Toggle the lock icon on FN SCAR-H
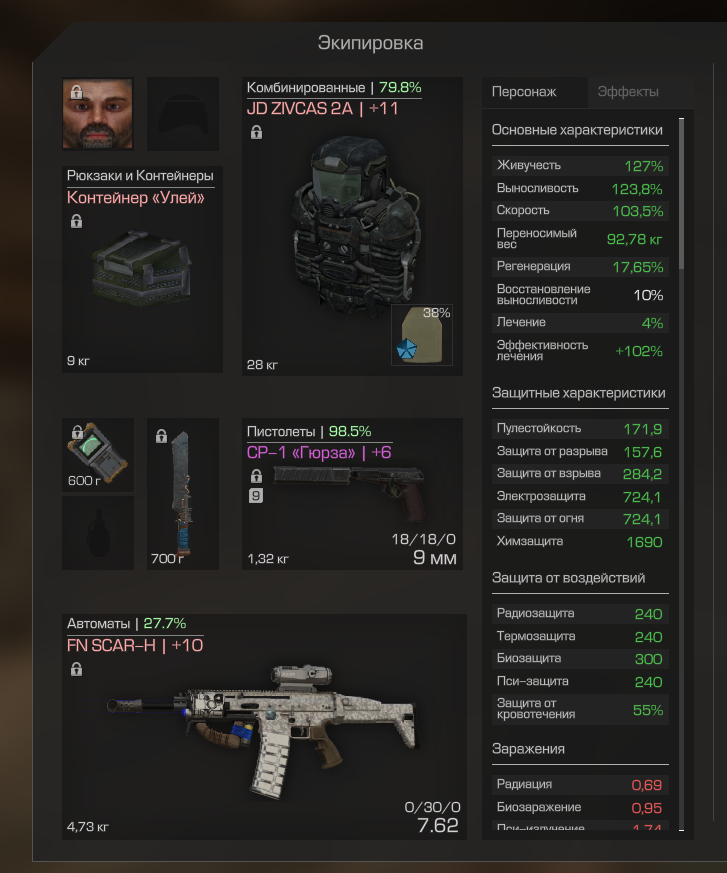Viewport: 727px width, 873px height. click(x=76, y=669)
